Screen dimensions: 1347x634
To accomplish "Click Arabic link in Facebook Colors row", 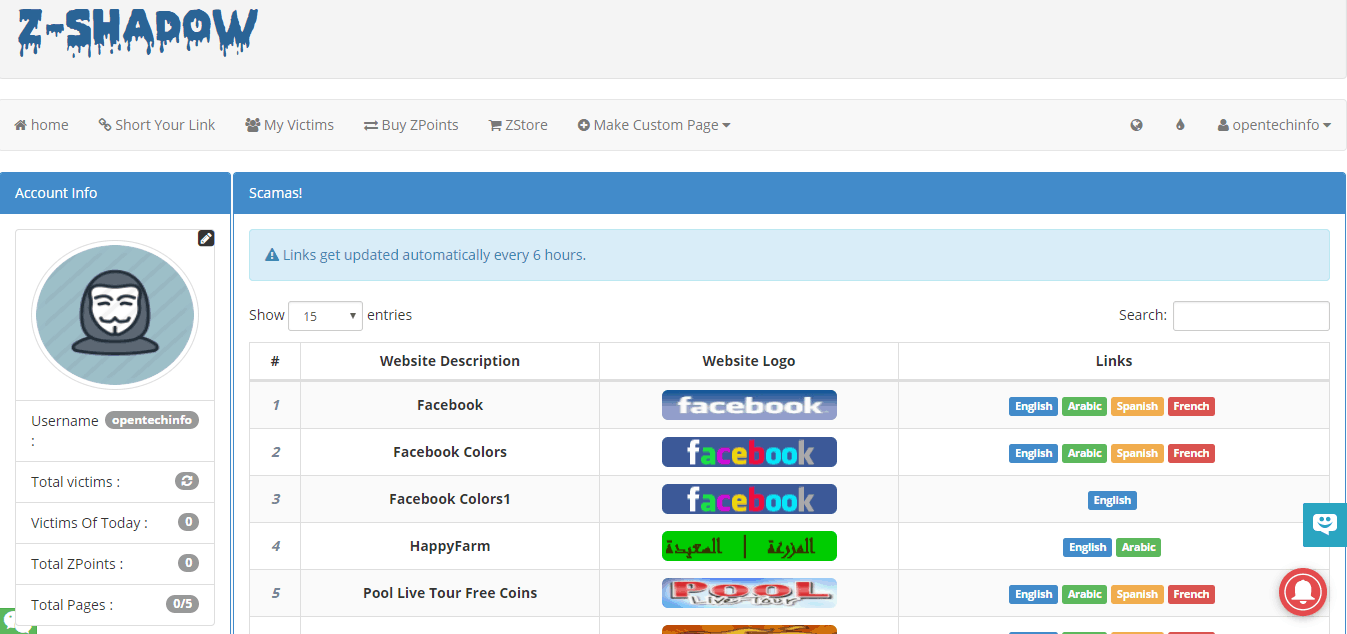I will 1085,453.
